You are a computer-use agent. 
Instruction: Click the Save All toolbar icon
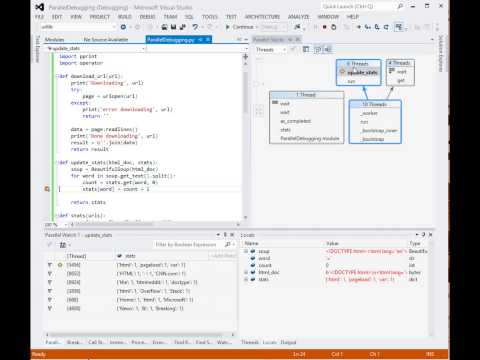pyautogui.click(x=183, y=27)
